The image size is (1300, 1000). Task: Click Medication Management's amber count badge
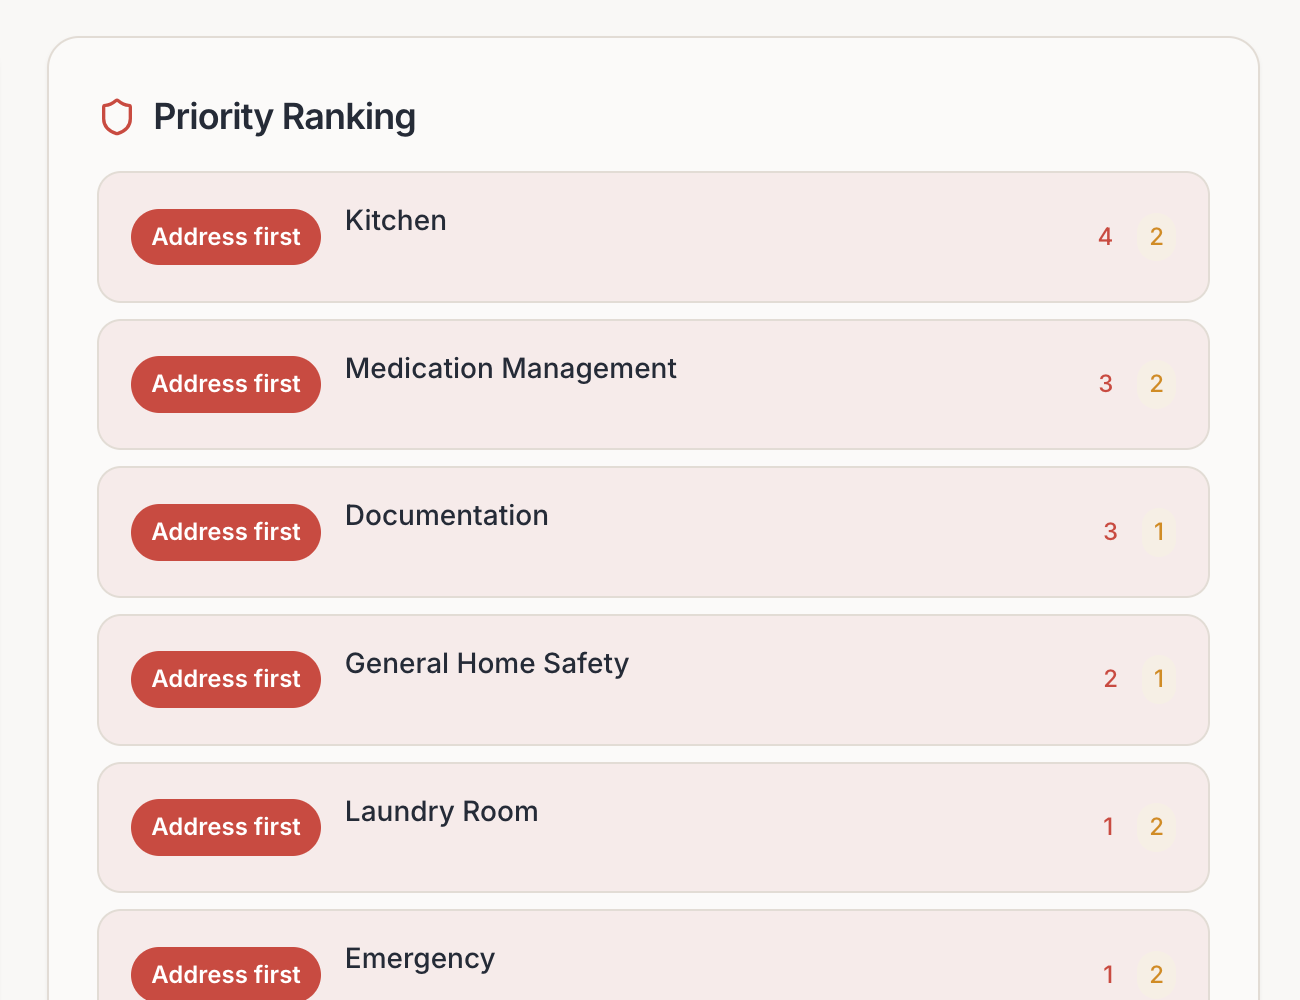tap(1156, 384)
